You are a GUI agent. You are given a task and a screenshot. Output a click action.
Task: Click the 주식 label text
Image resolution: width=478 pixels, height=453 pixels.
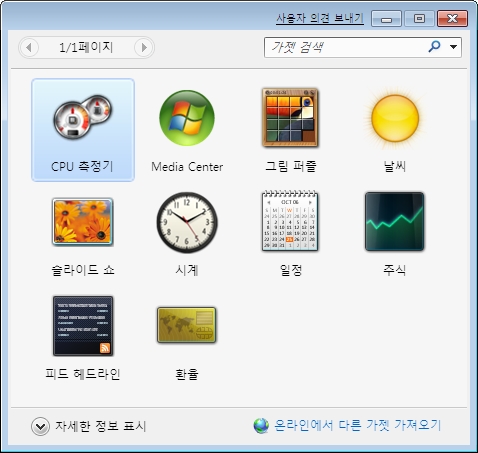(x=395, y=269)
